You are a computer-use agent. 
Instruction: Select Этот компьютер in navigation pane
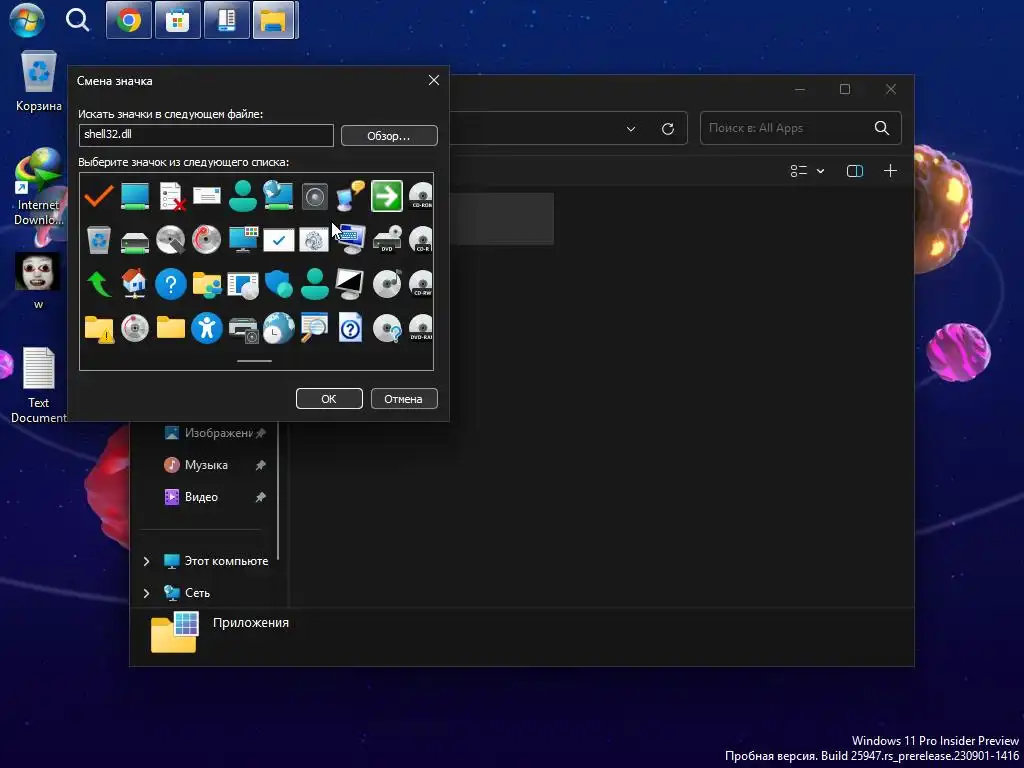point(226,561)
